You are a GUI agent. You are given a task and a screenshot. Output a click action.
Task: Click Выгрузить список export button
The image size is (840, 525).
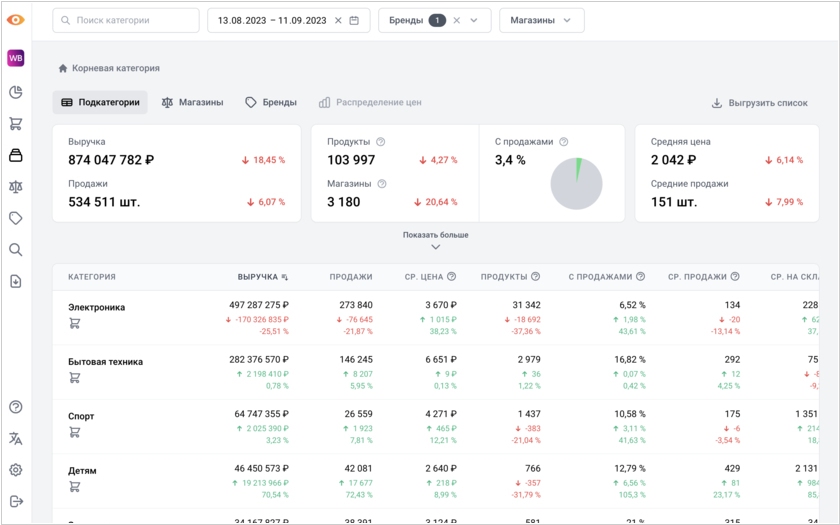tap(759, 103)
